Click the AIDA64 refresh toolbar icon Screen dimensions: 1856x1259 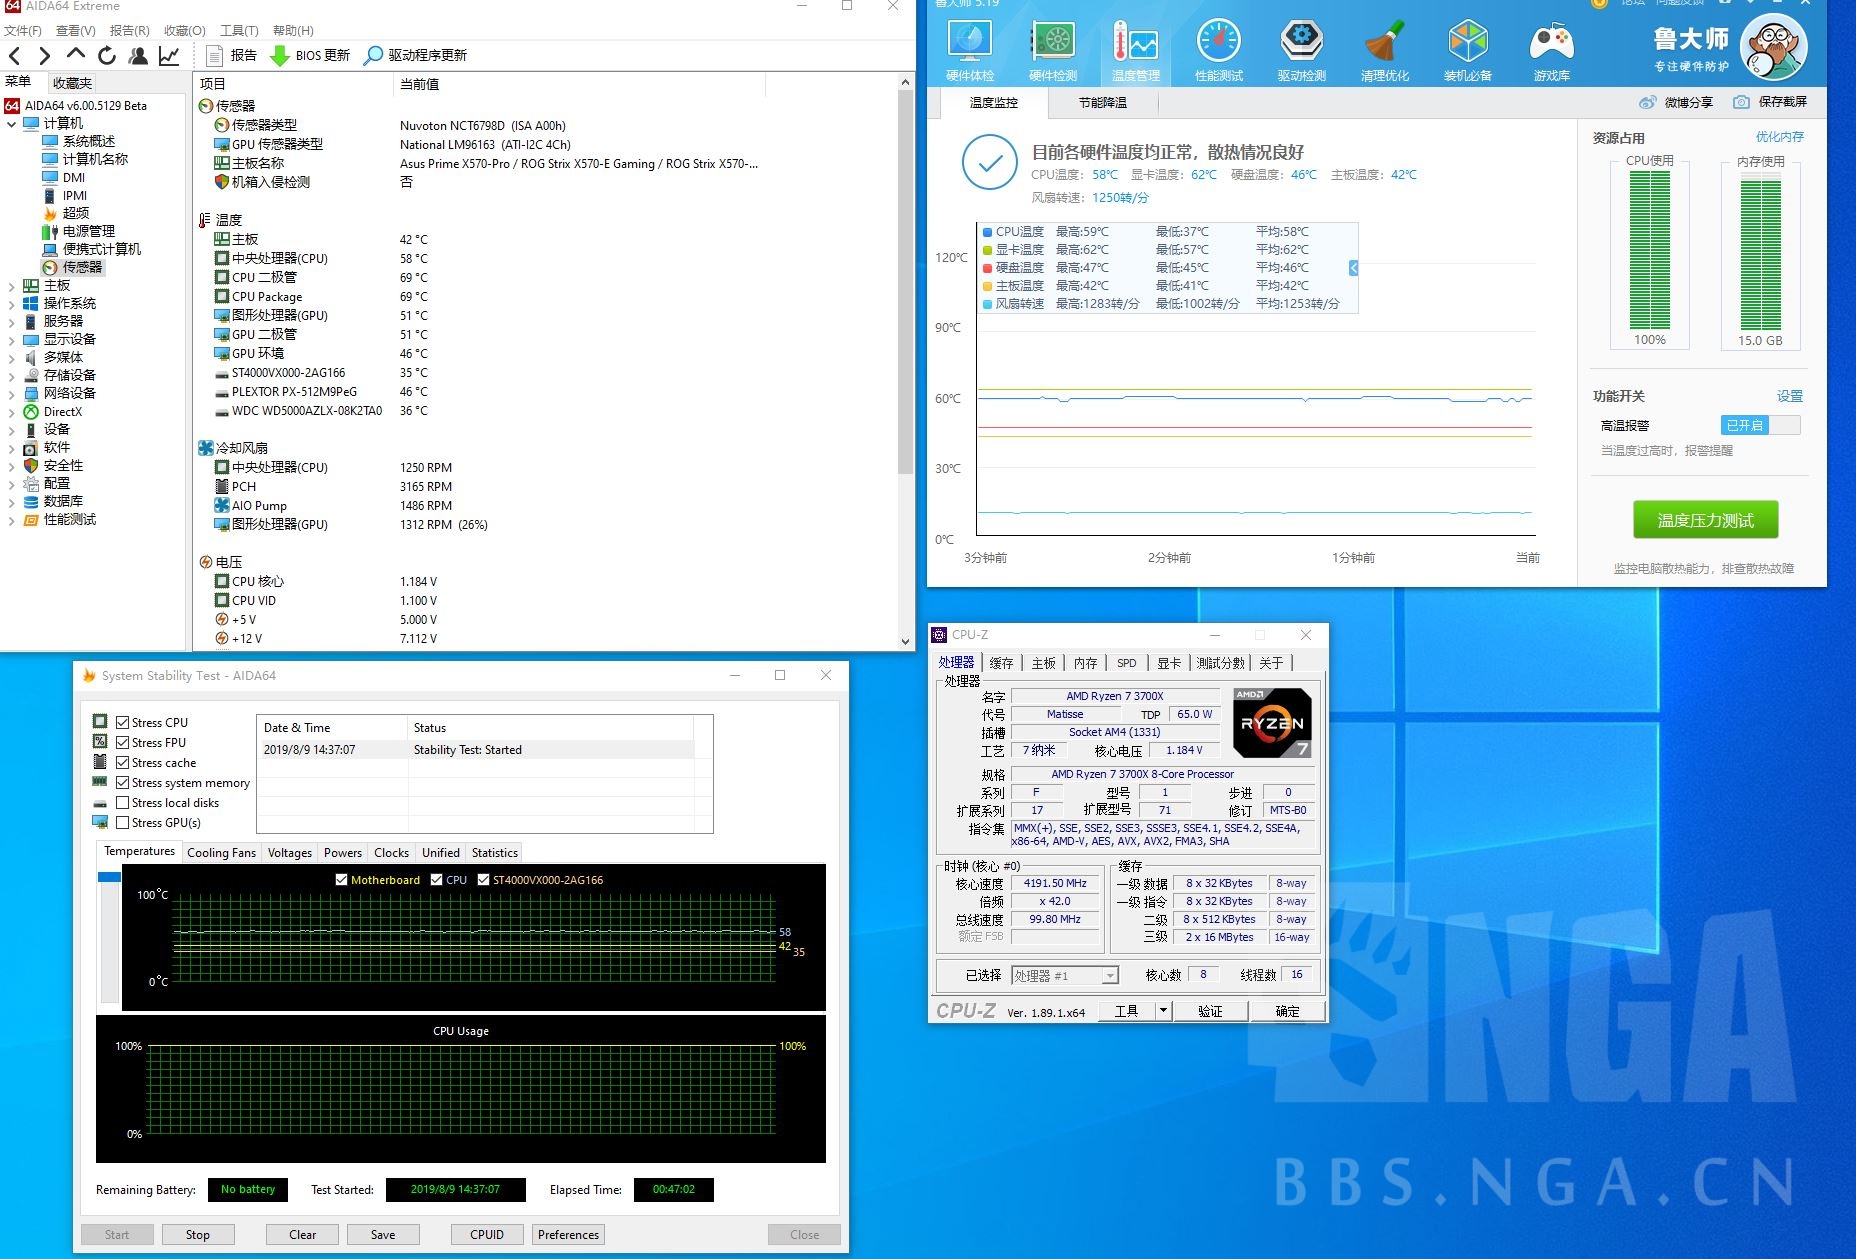[x=107, y=56]
